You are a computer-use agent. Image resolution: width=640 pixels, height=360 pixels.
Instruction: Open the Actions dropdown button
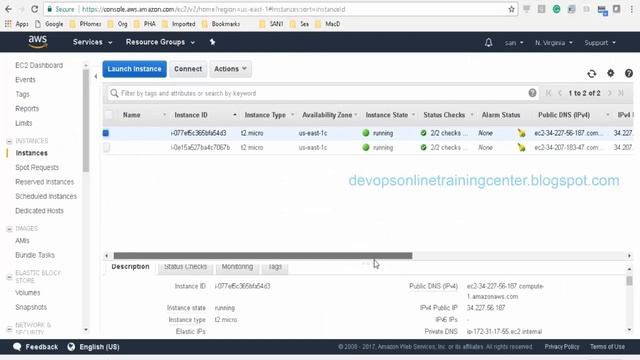coord(230,69)
